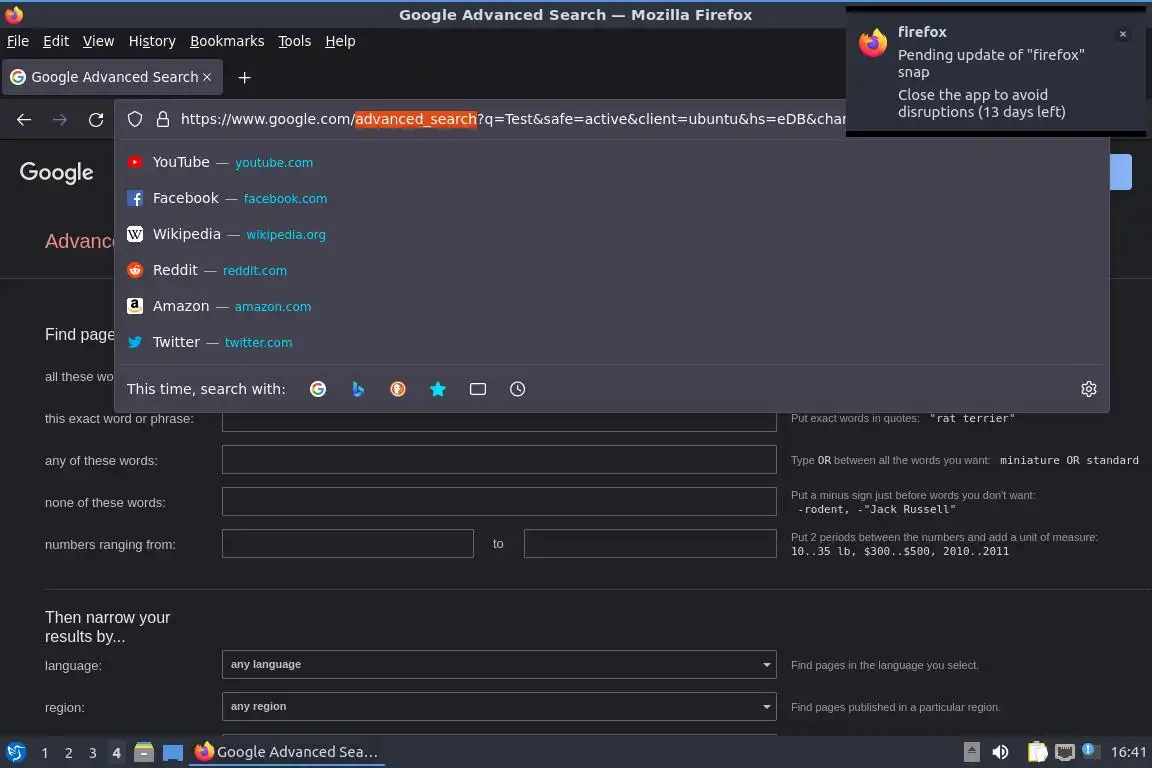Click the URL address bar

514,119
